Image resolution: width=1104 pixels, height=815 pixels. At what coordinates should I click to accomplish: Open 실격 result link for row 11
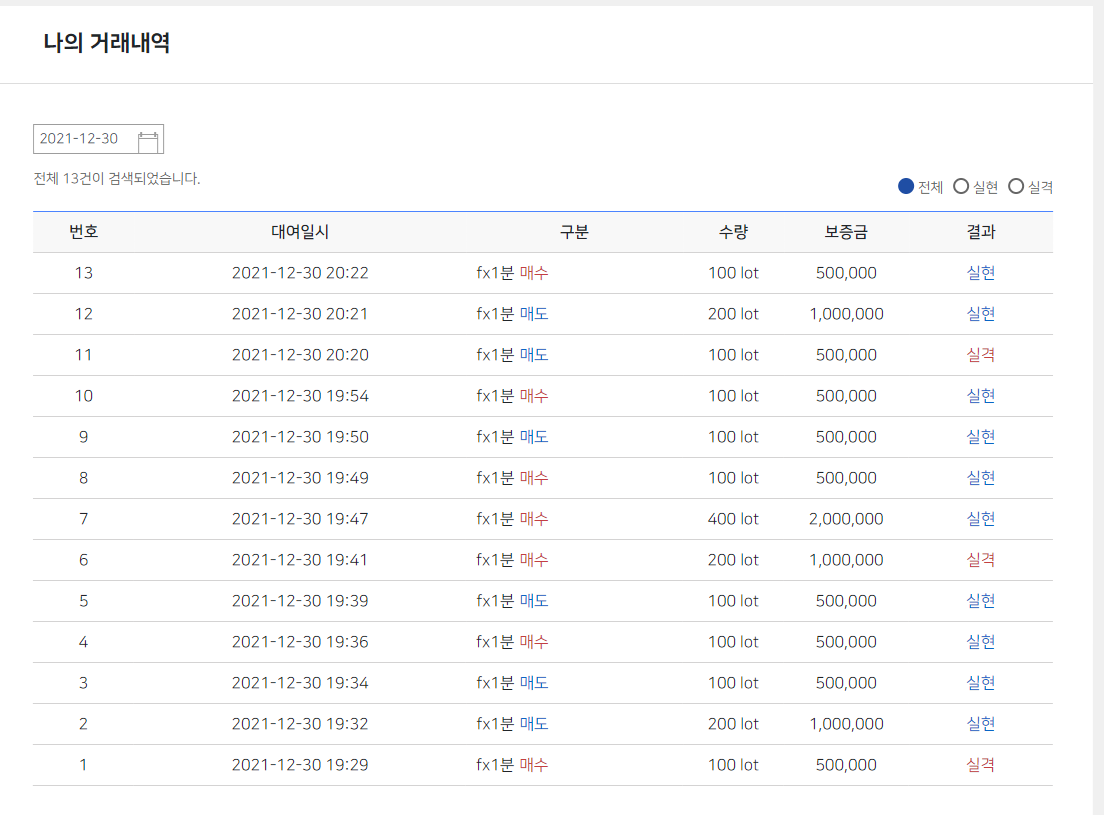(x=981, y=355)
